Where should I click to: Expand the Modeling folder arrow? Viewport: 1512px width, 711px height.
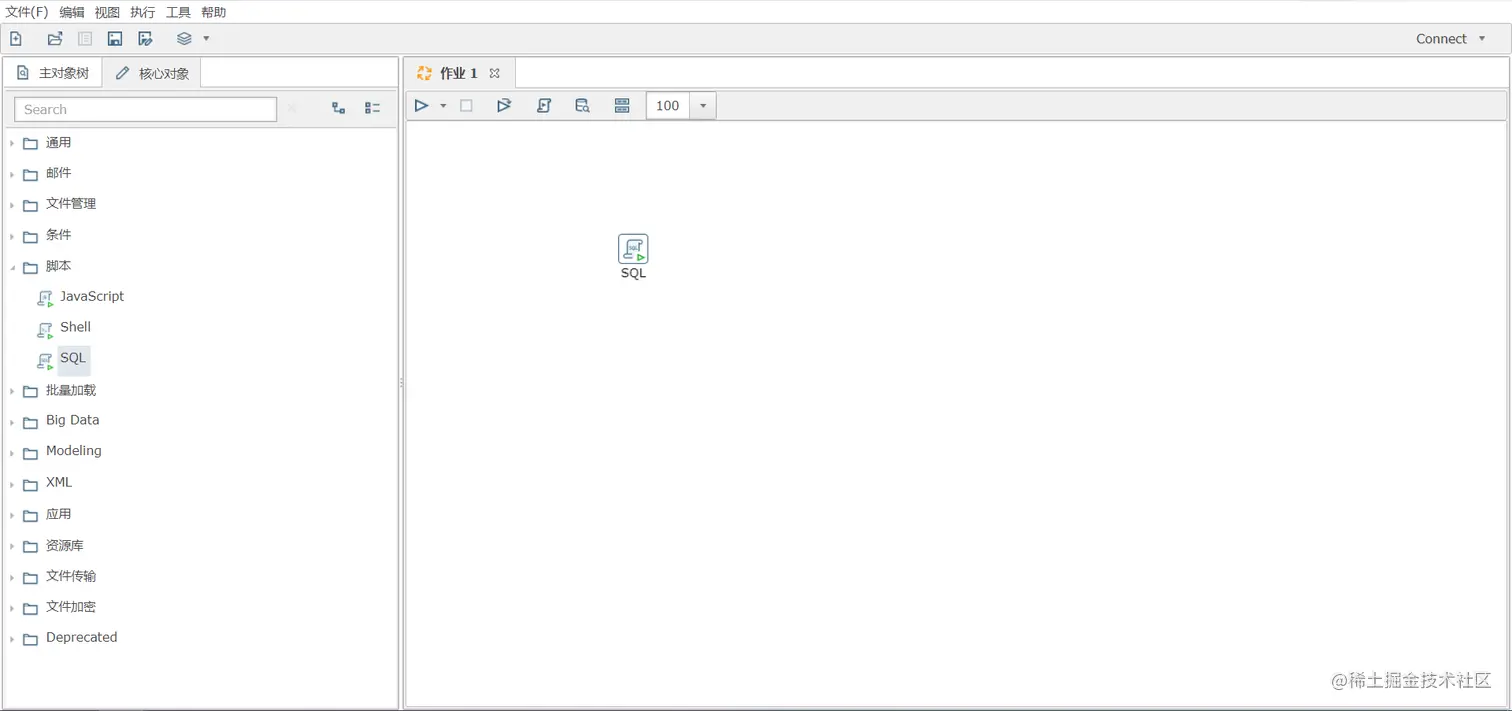12,453
